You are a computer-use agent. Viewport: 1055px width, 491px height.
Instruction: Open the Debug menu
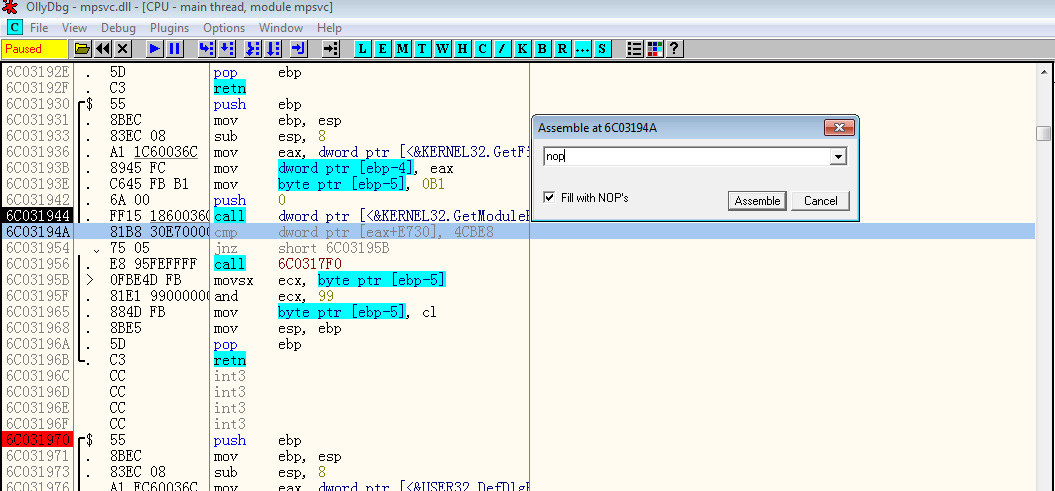(119, 28)
